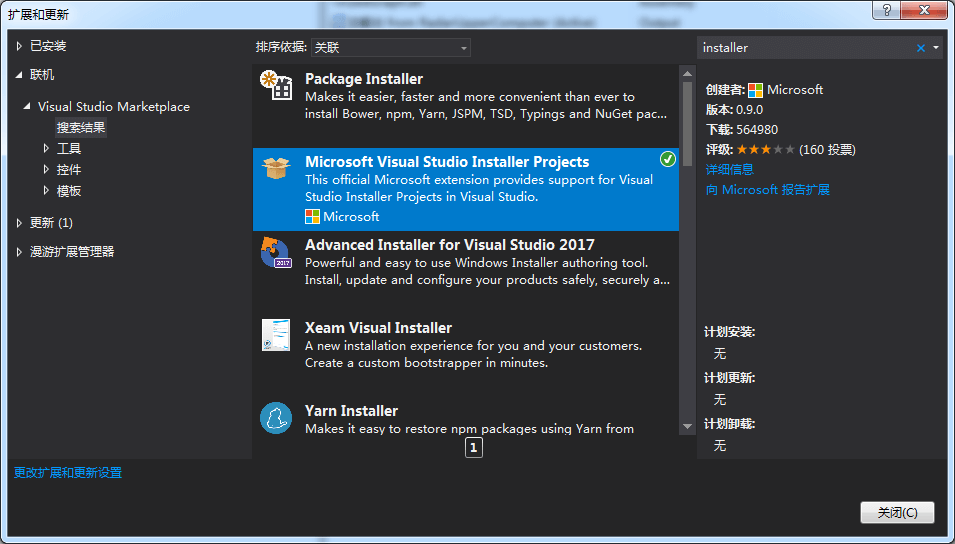Click the star rating in details
Image resolution: width=955 pixels, height=544 pixels.
click(766, 149)
